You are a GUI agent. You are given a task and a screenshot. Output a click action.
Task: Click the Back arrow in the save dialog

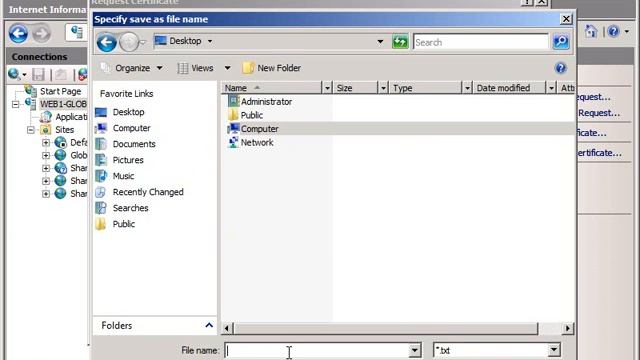tap(107, 42)
